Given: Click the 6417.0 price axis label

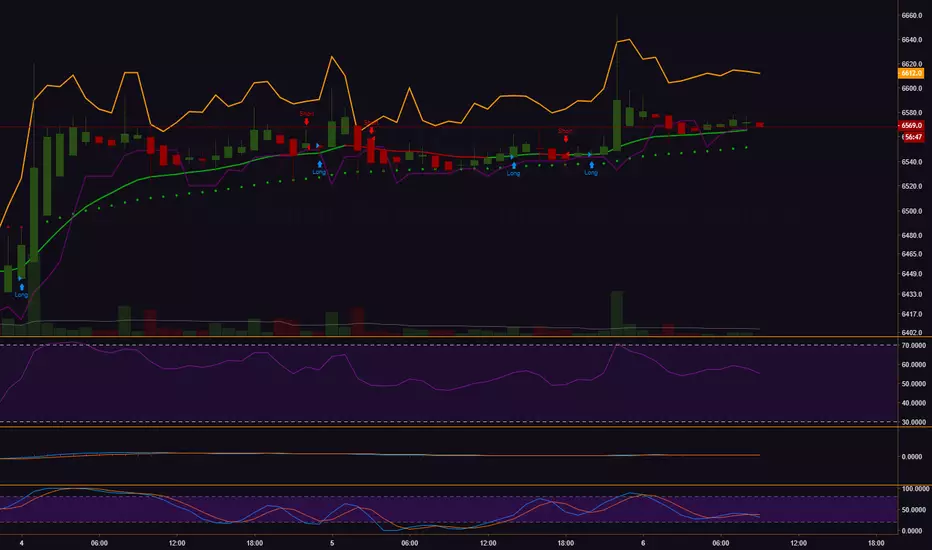Looking at the screenshot, I should coord(912,314).
